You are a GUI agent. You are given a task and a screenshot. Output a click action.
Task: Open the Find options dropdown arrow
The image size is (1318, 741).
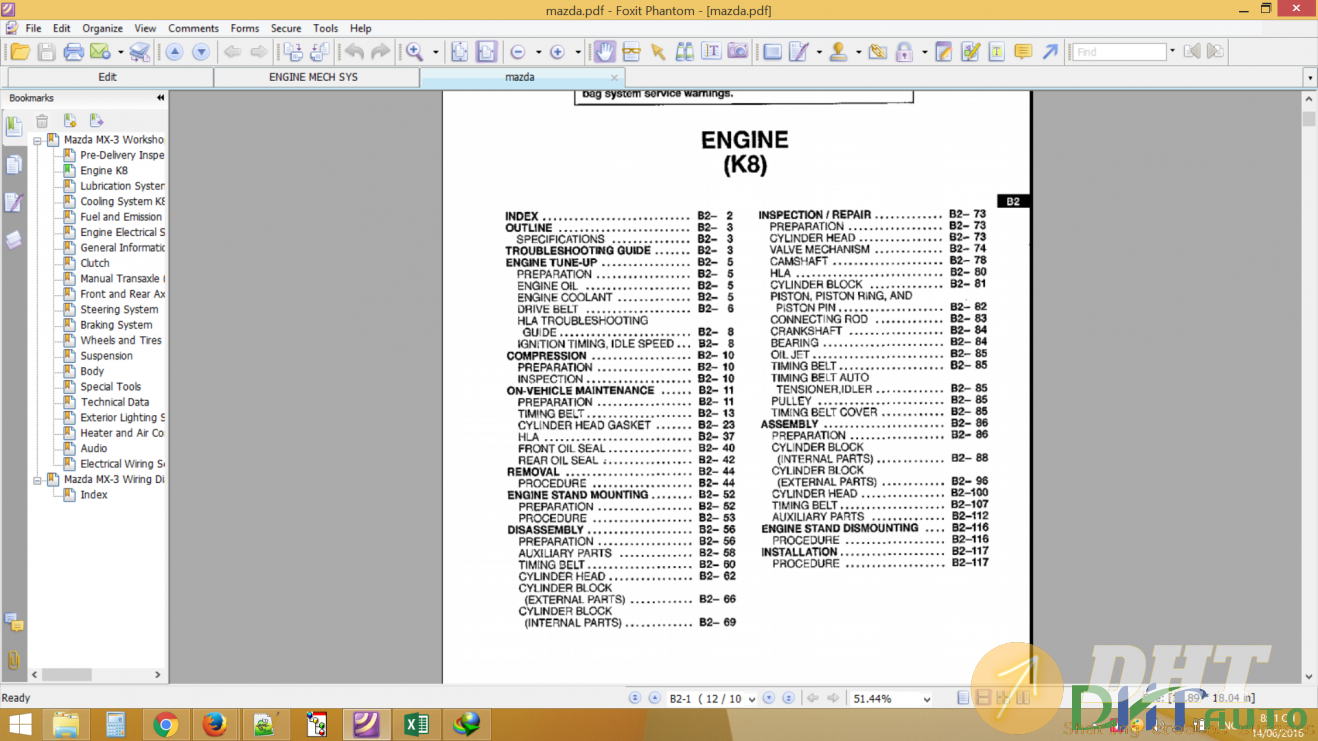coord(1172,52)
